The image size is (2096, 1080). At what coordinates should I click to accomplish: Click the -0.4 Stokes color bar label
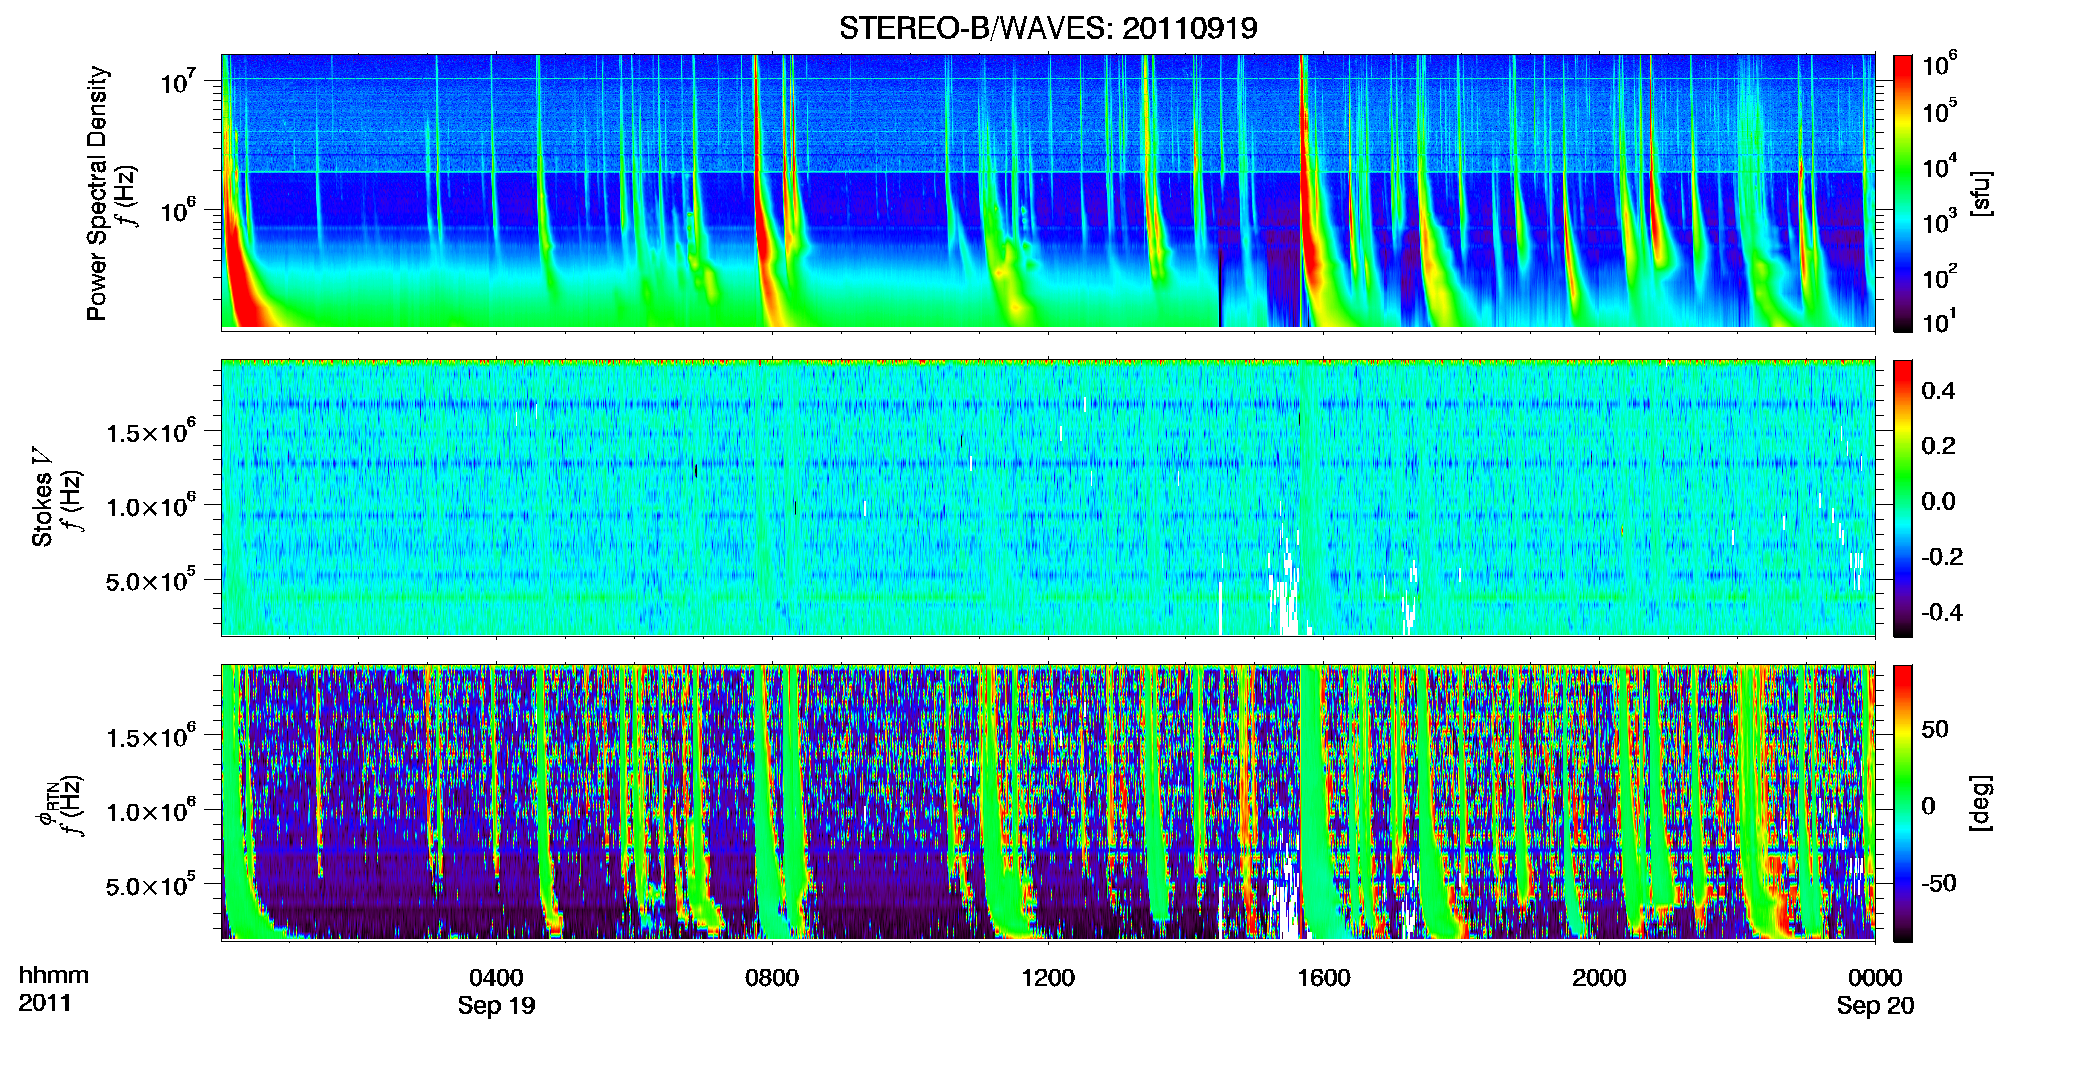(x=1942, y=612)
